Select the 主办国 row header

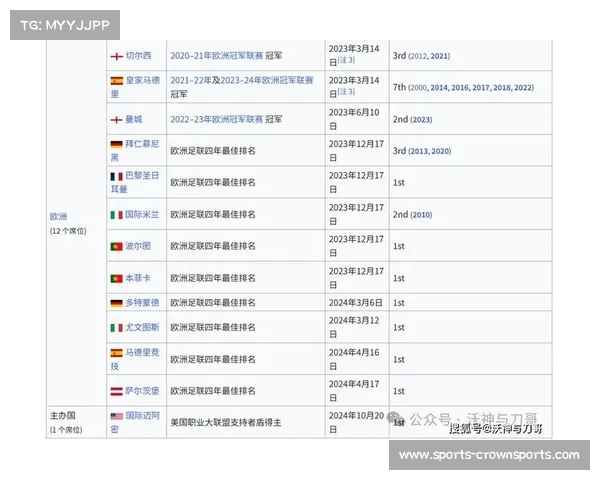[x=63, y=416]
